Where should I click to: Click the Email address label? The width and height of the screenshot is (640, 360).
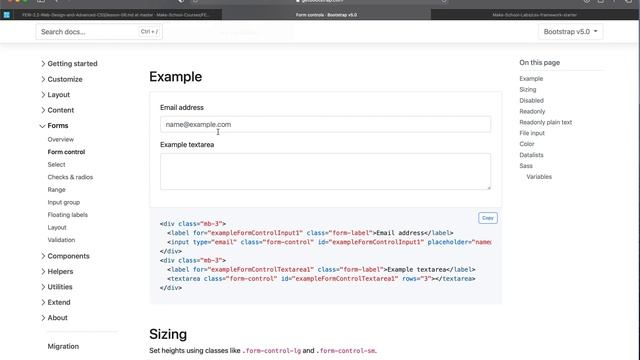click(x=182, y=107)
